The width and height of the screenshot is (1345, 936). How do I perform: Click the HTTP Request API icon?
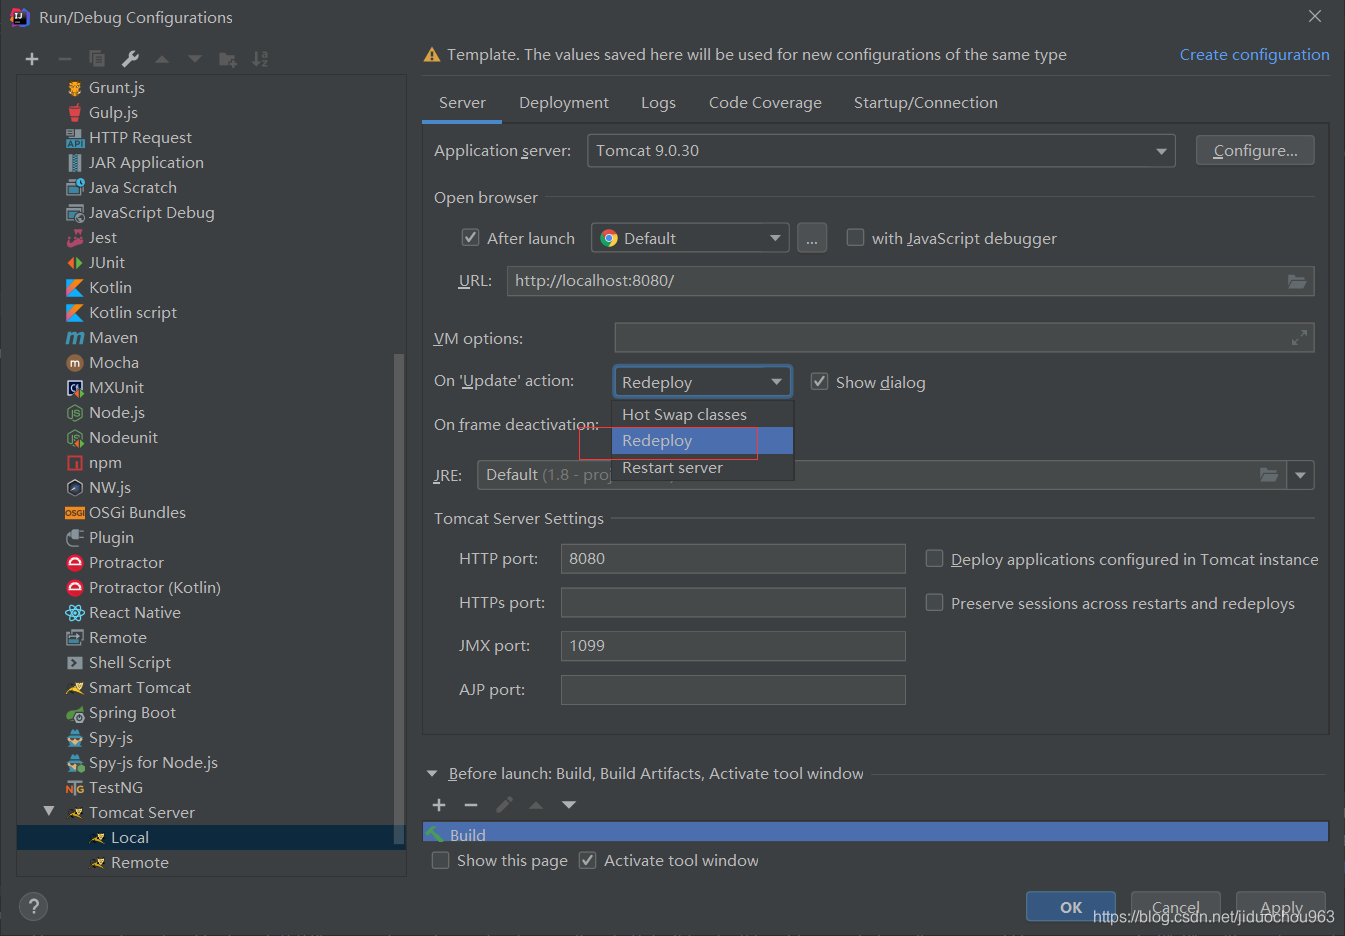click(75, 138)
